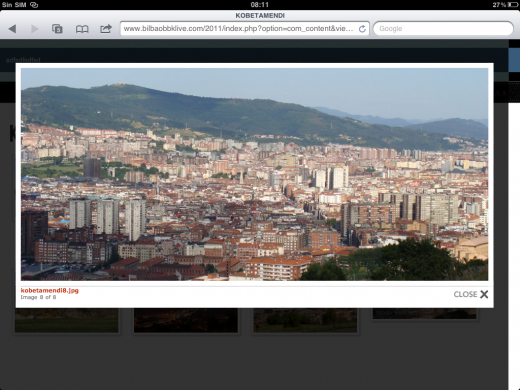Click the CLOSE text in the lightbox
The width and height of the screenshot is (520, 390).
click(x=465, y=294)
